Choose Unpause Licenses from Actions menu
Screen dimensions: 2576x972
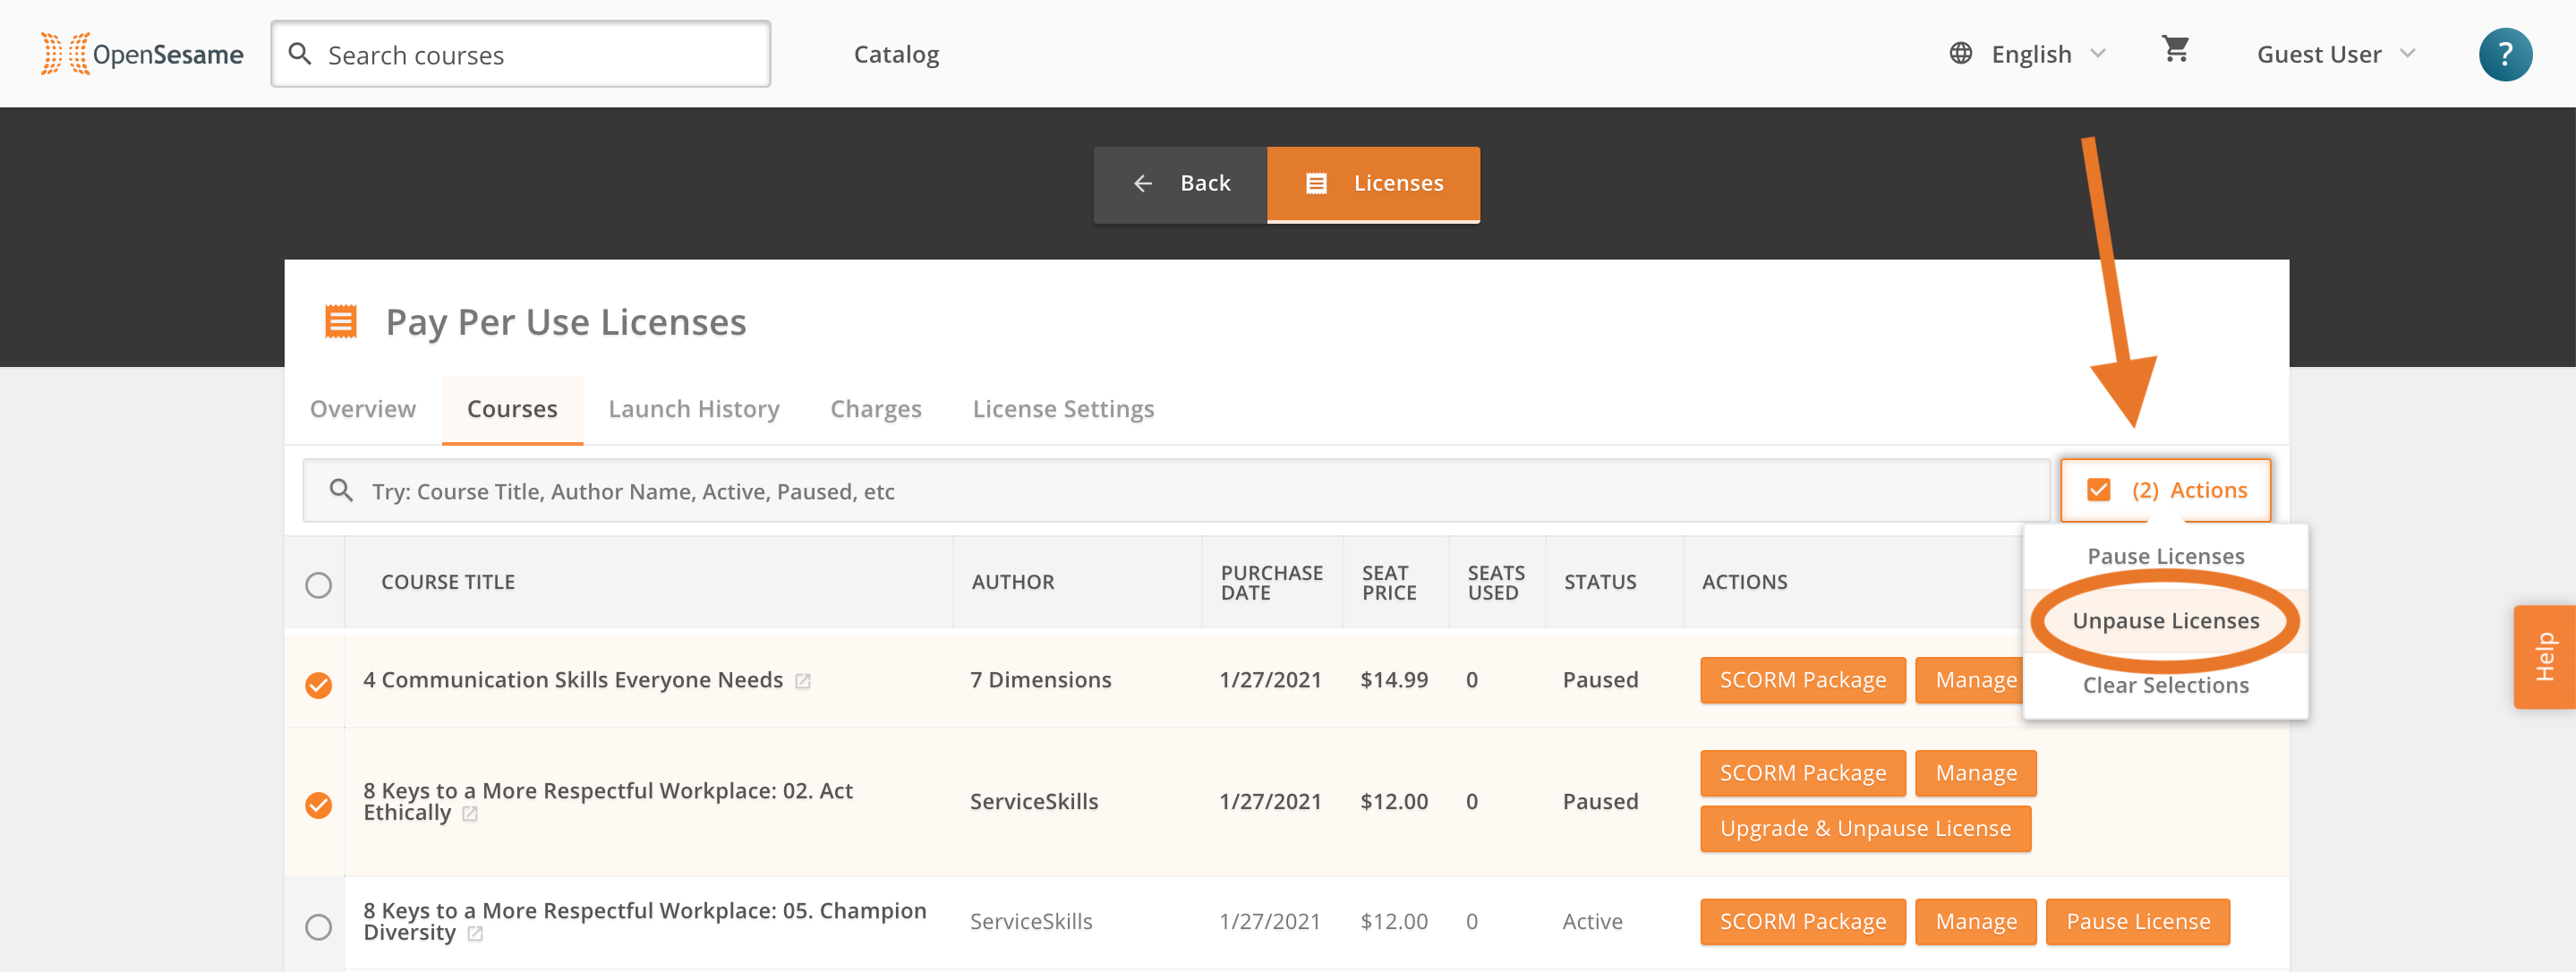[x=2165, y=621]
